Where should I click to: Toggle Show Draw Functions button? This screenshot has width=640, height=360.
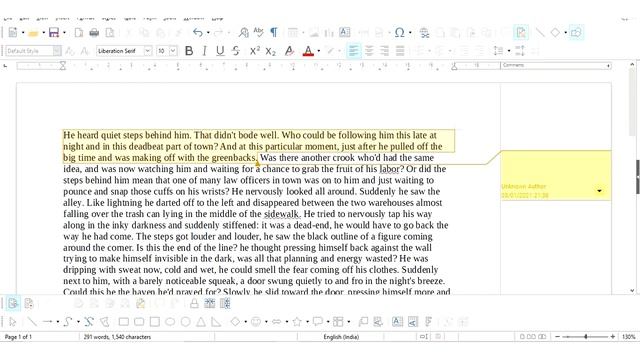coord(576,33)
